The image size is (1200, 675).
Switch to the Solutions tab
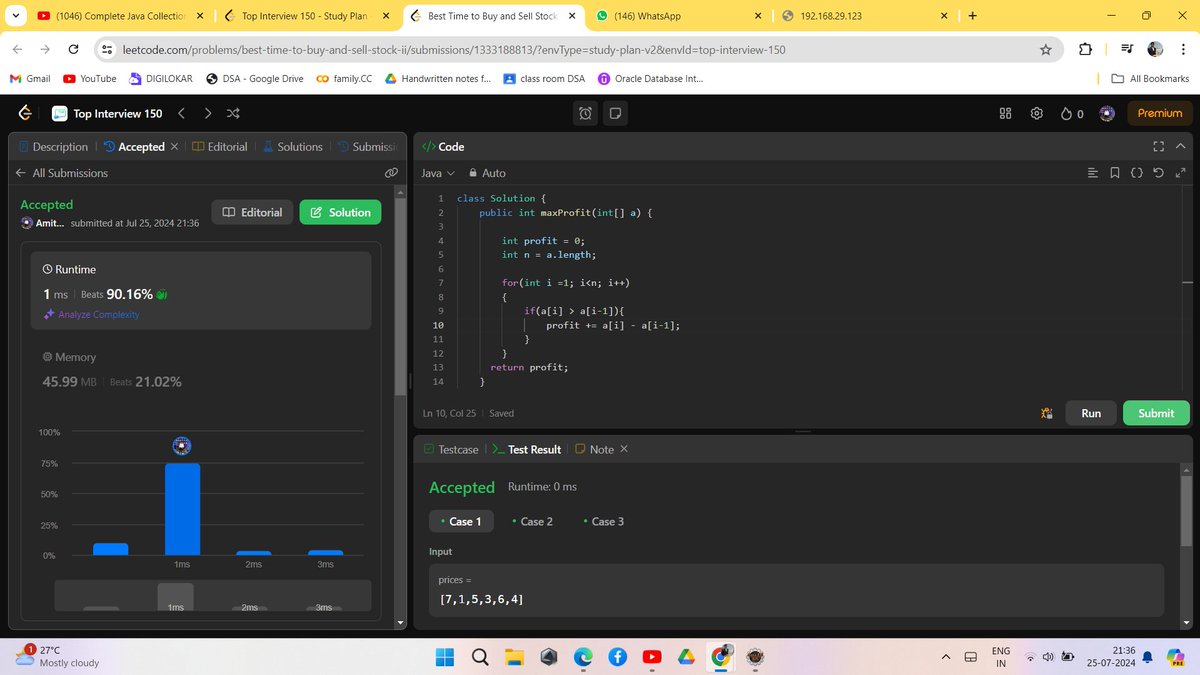[x=292, y=147]
